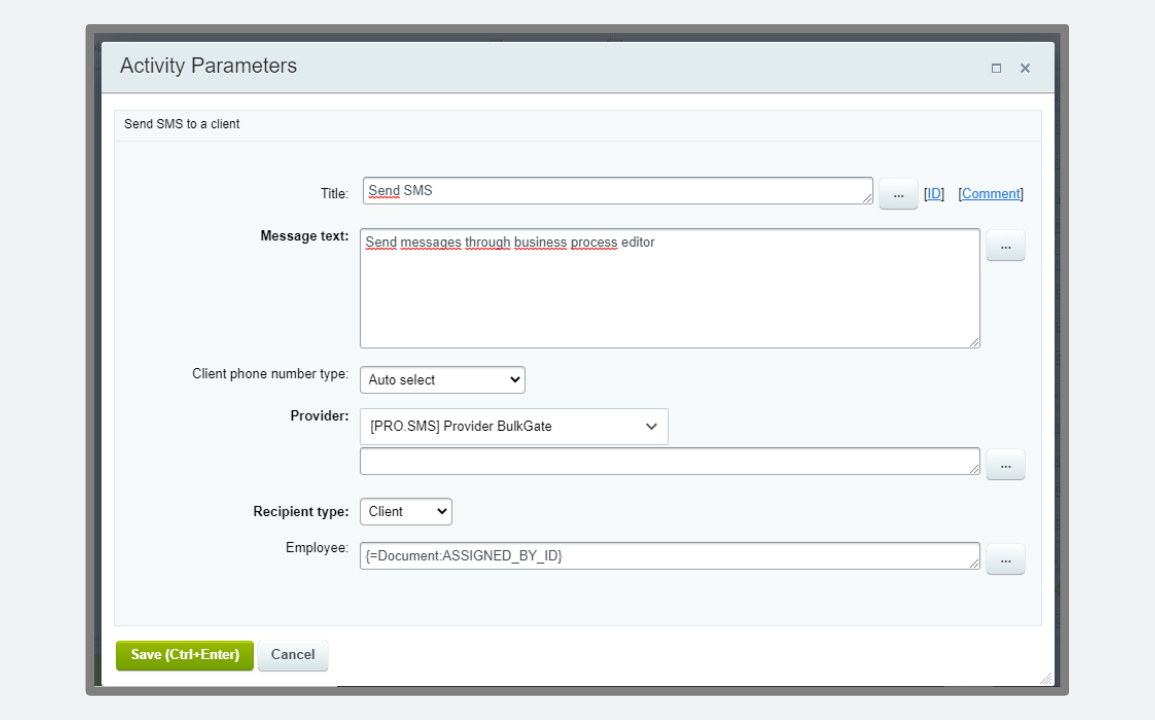Open the Recipient type dropdown
The width and height of the screenshot is (1155, 720).
pos(405,512)
